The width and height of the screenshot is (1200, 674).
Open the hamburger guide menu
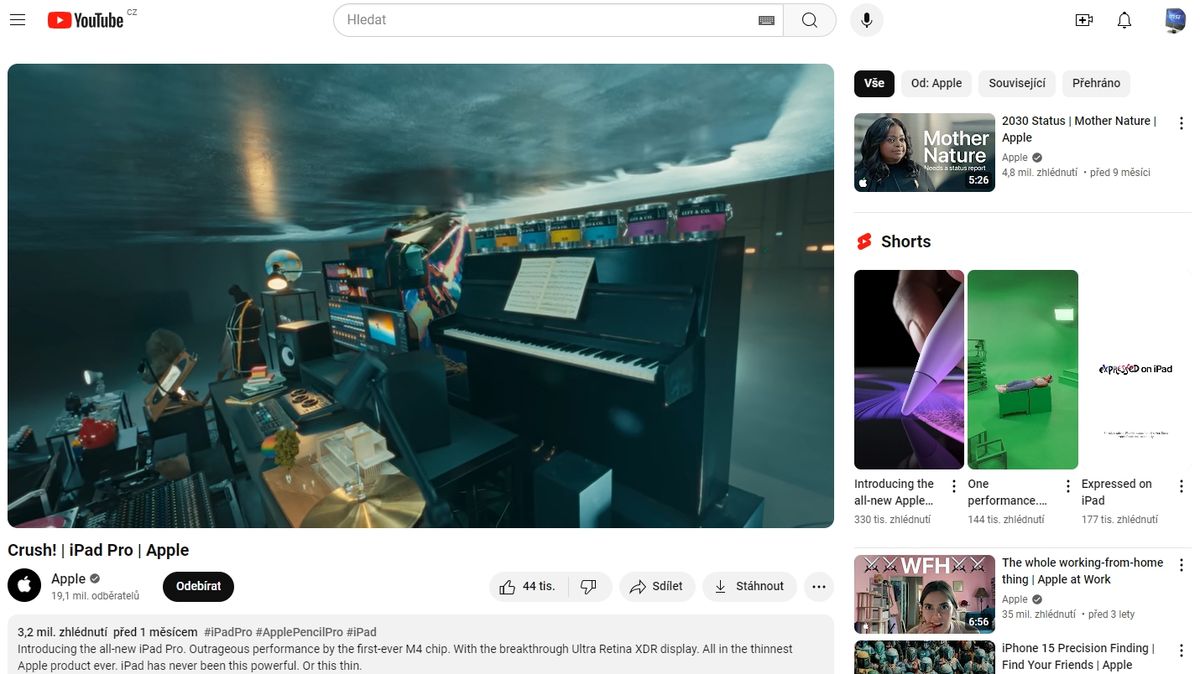pos(17,20)
